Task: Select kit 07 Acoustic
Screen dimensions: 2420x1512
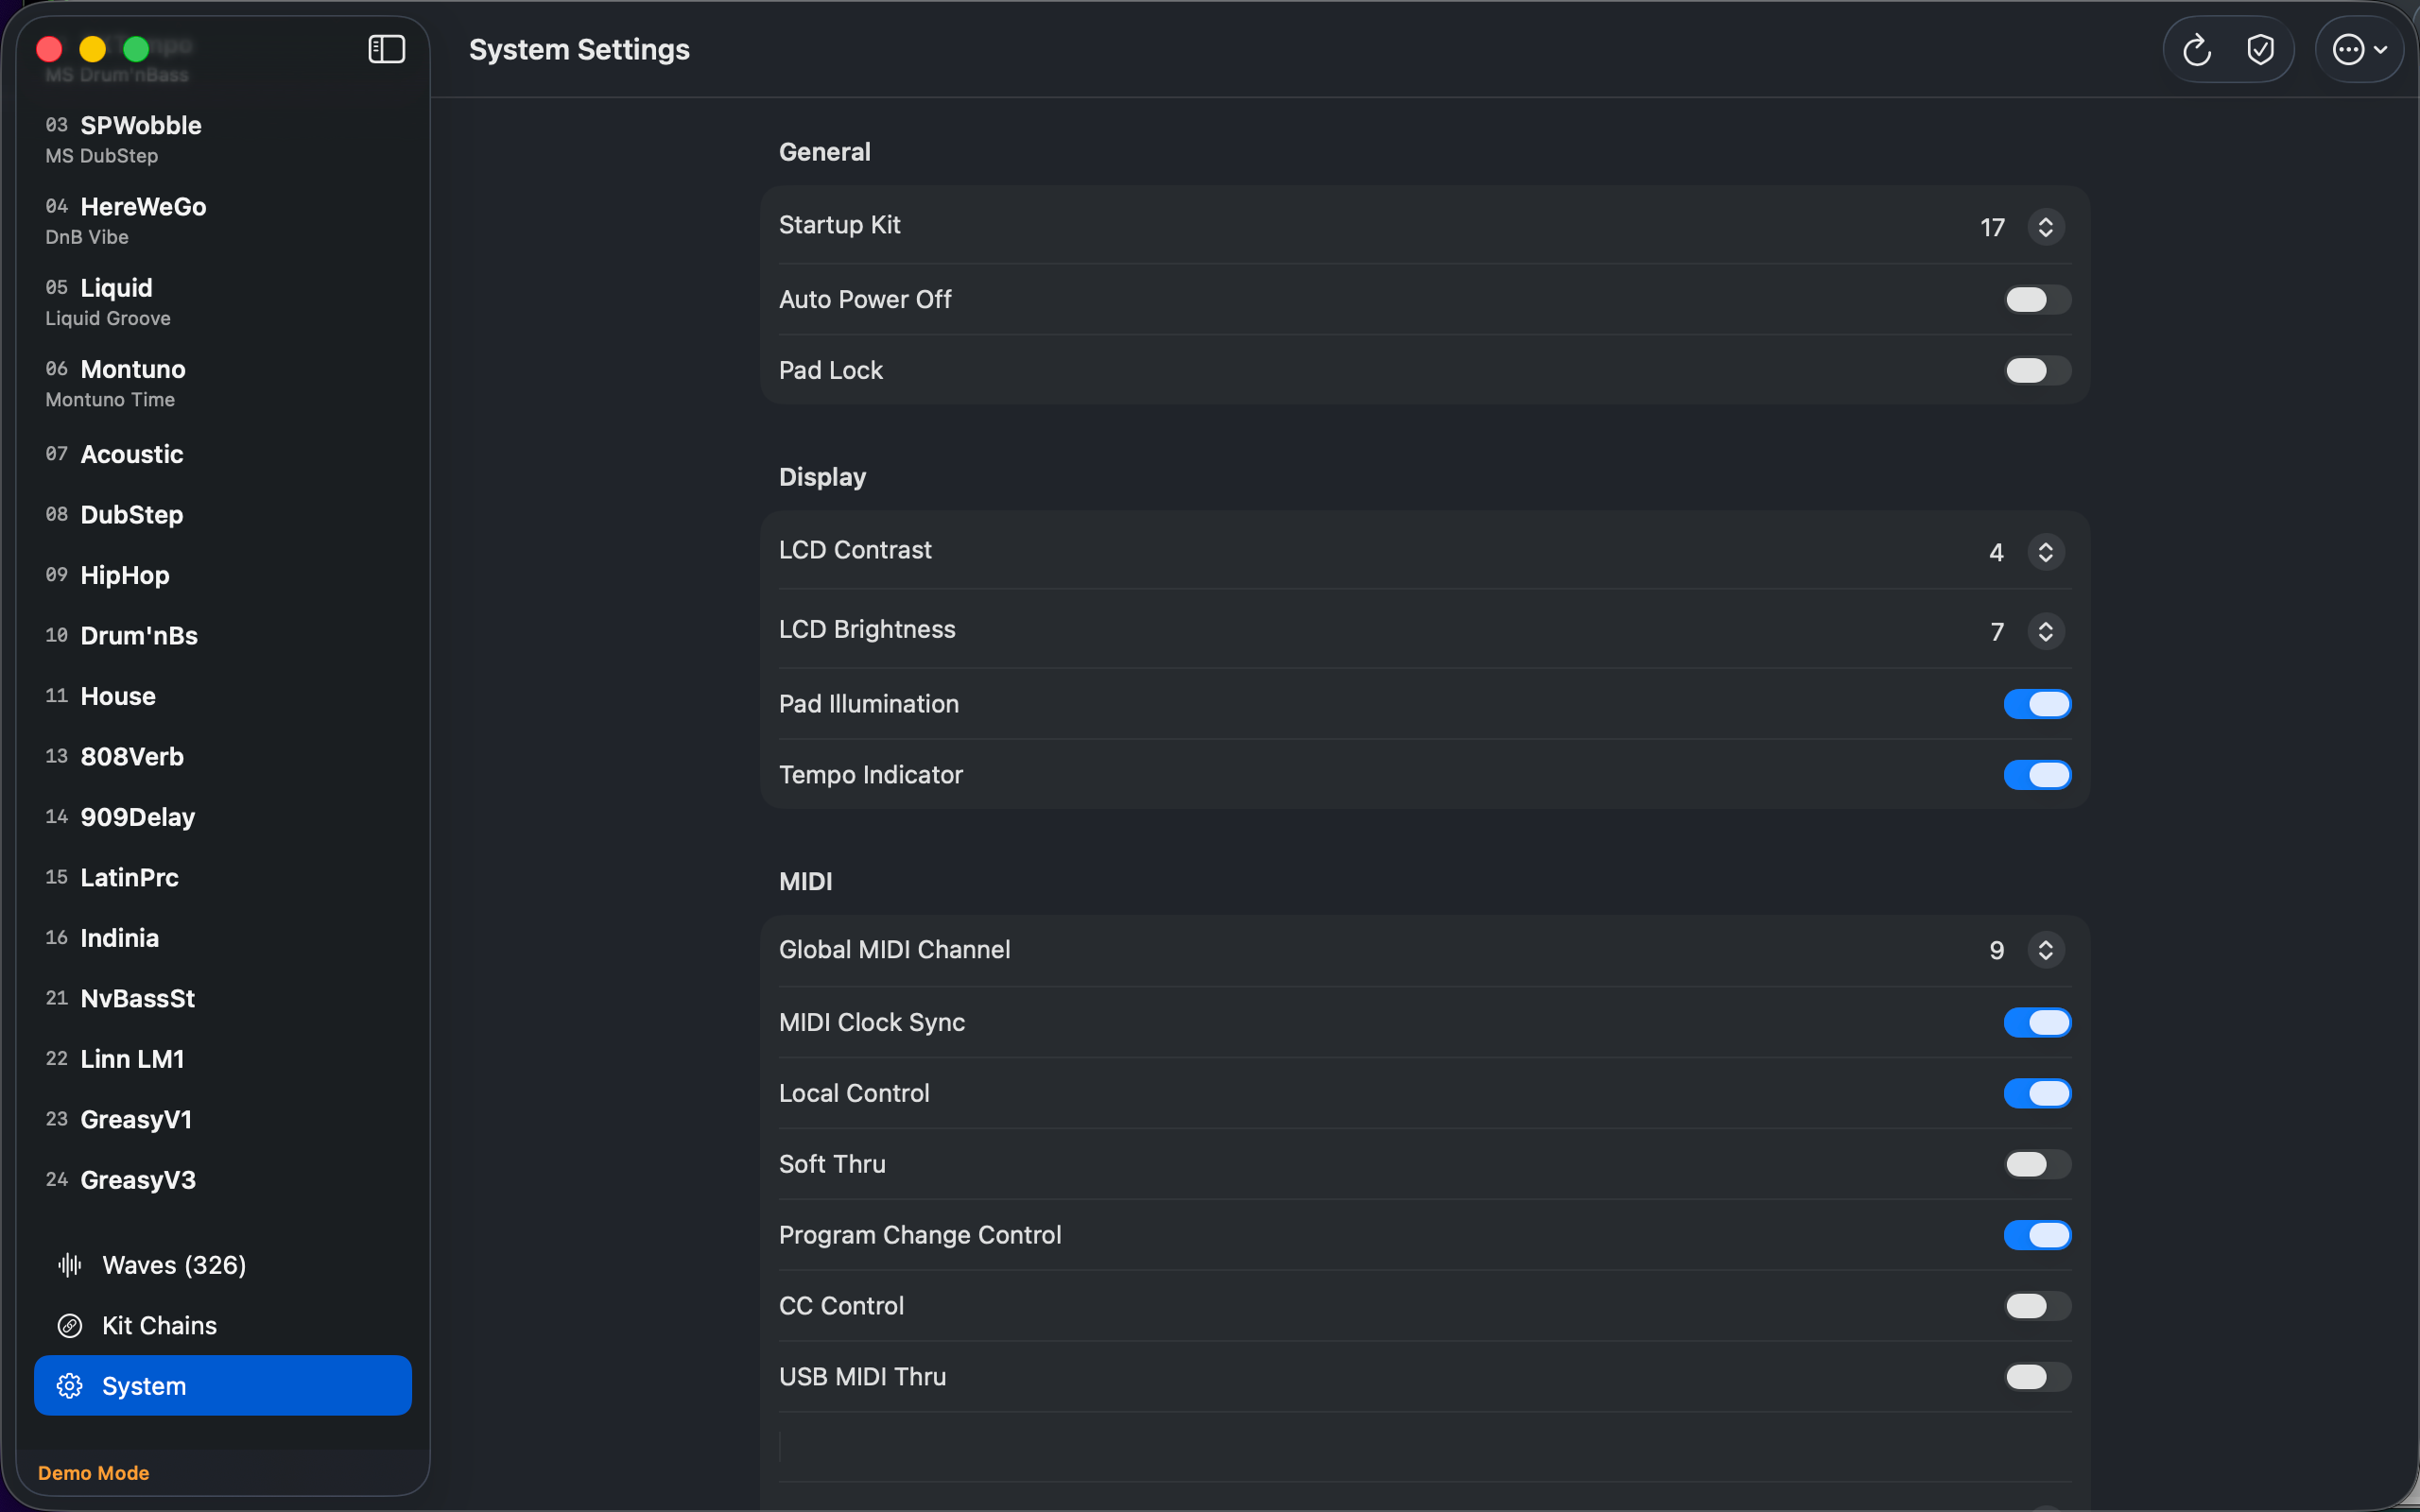Action: point(222,454)
